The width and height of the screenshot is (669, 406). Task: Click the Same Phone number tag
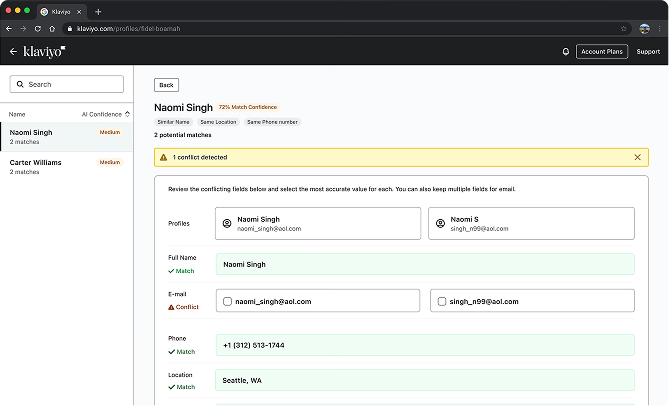[272, 122]
